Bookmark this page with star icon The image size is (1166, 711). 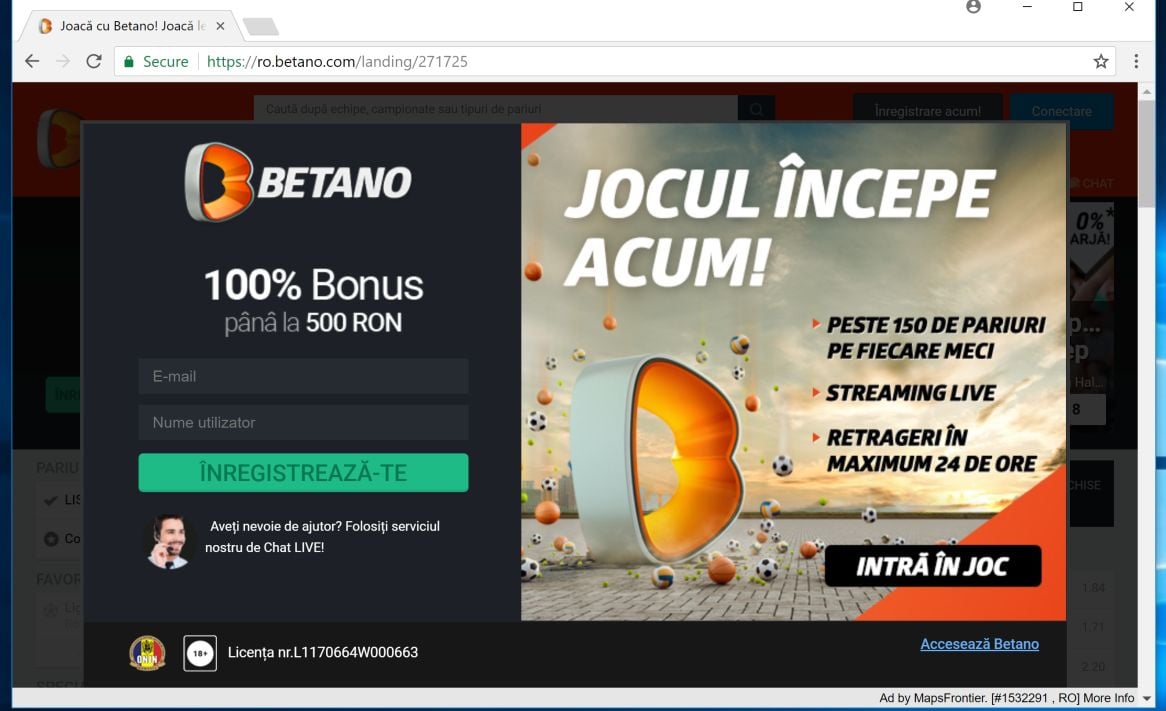(x=1101, y=62)
